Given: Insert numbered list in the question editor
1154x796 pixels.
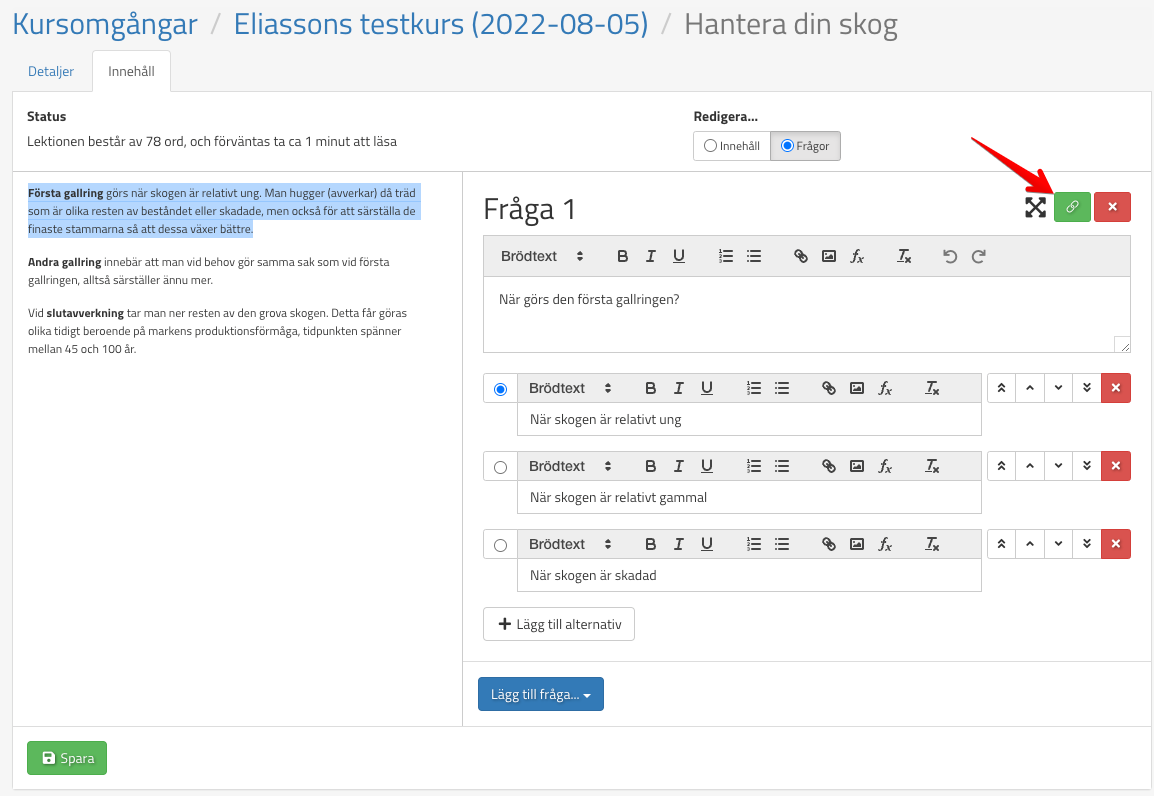Looking at the screenshot, I should (x=726, y=256).
